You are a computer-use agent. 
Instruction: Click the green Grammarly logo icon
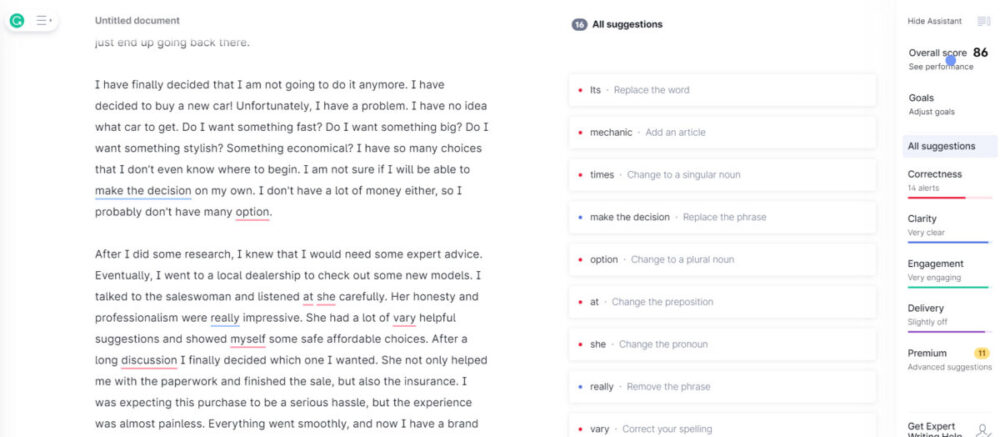[x=17, y=21]
